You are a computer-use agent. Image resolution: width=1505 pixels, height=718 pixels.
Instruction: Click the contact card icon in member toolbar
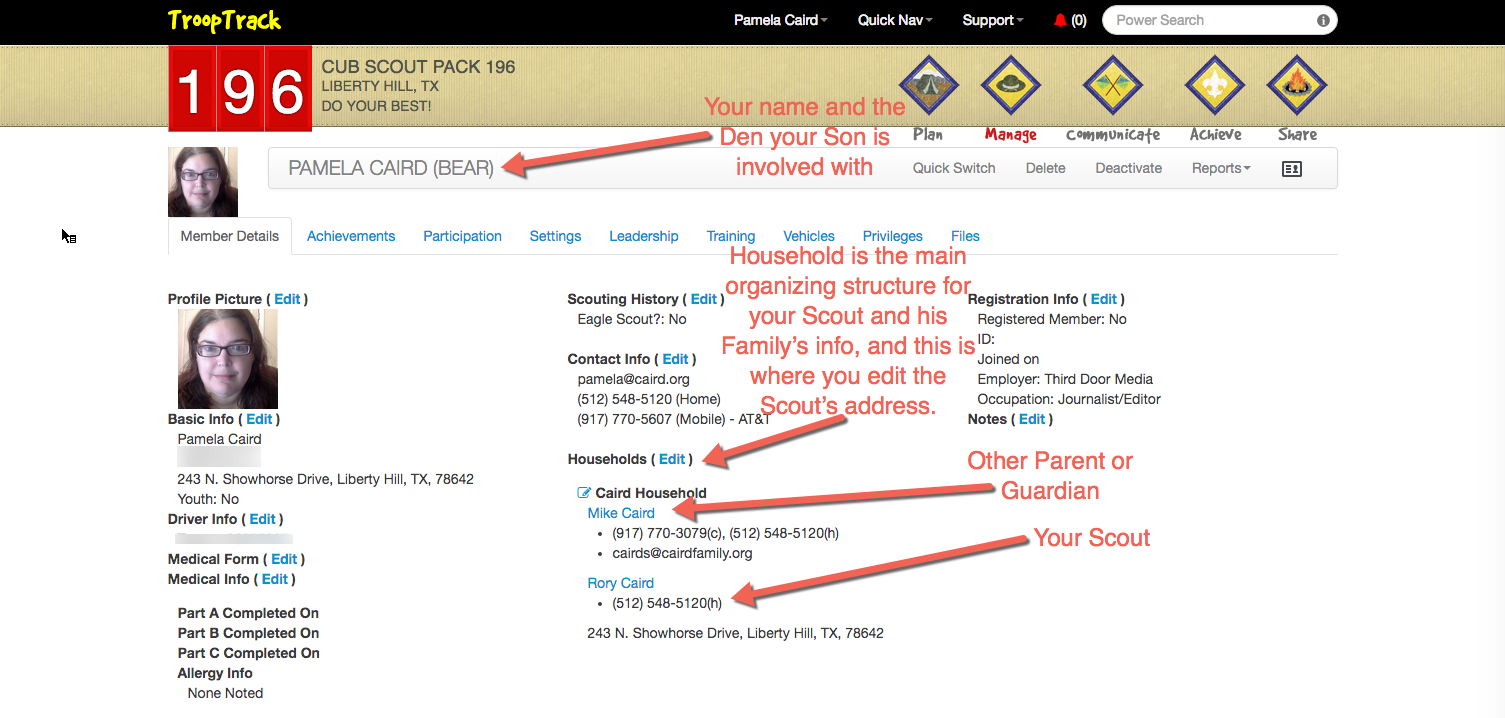[x=1291, y=169]
